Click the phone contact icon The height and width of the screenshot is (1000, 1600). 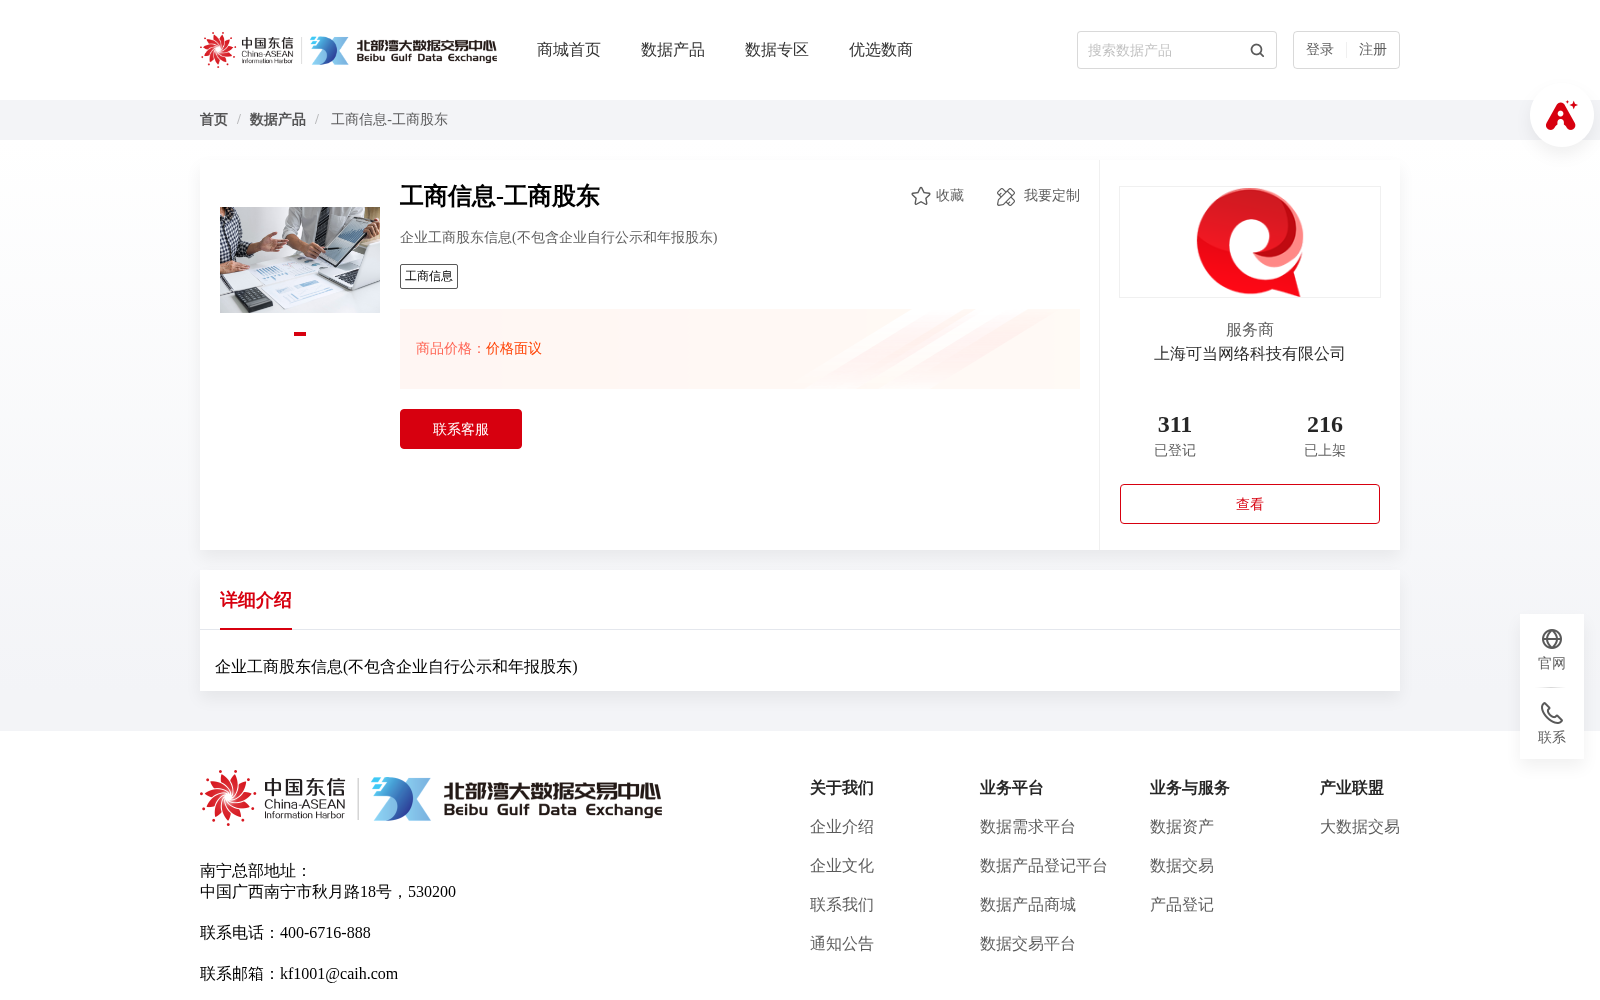[x=1552, y=713]
